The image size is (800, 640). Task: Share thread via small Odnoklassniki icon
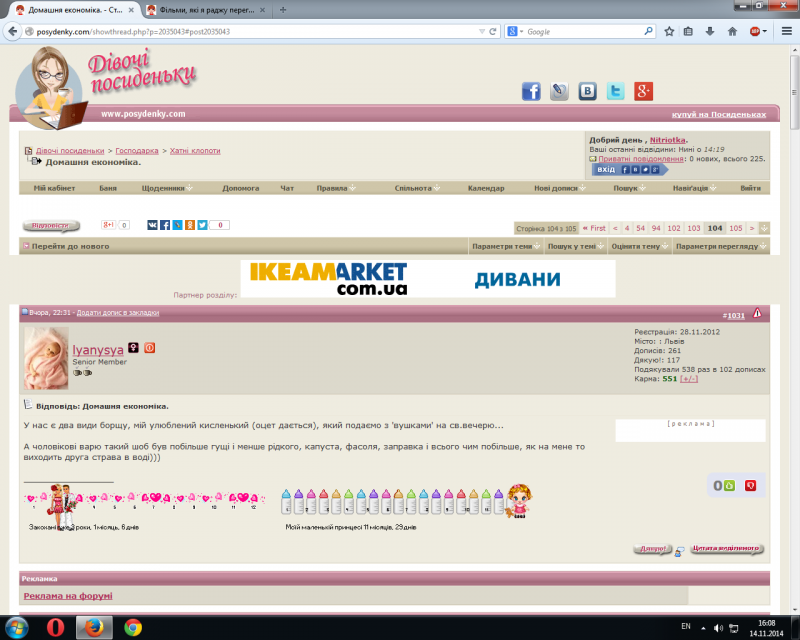pos(190,225)
